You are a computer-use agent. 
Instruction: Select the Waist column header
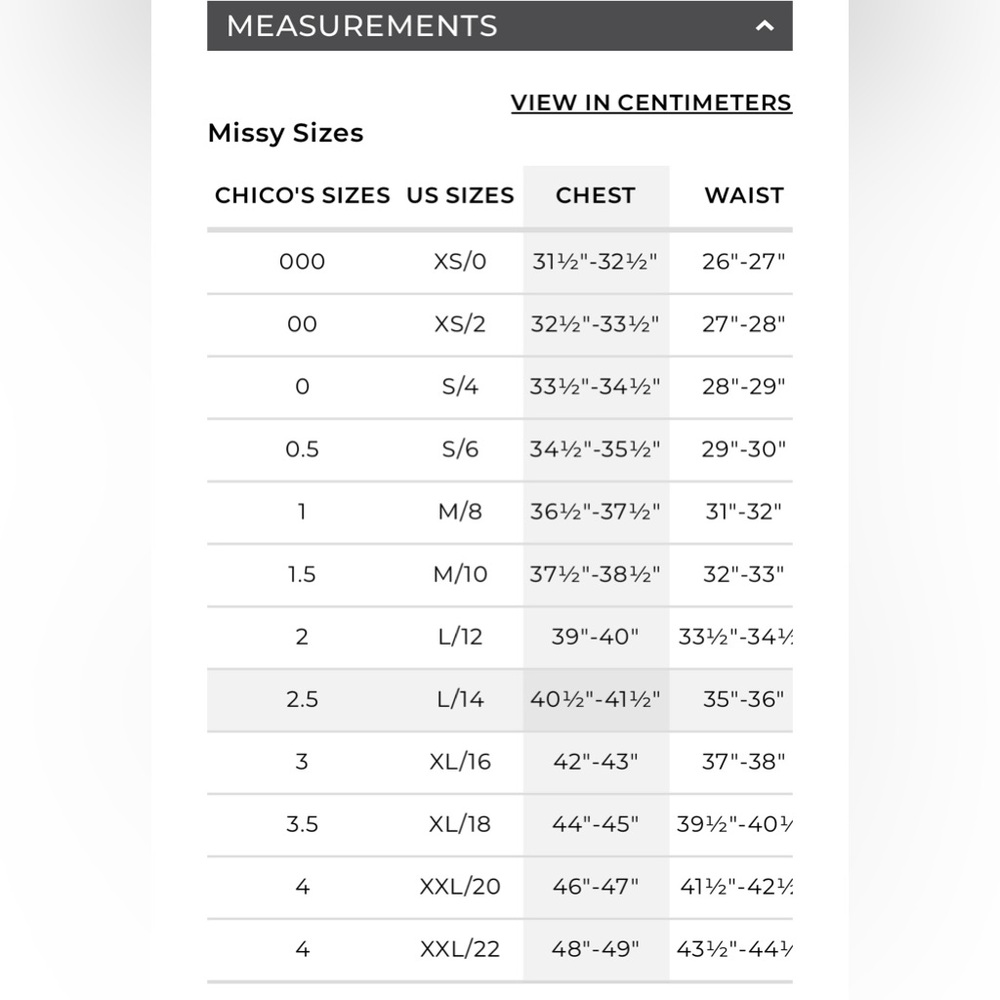(x=744, y=195)
